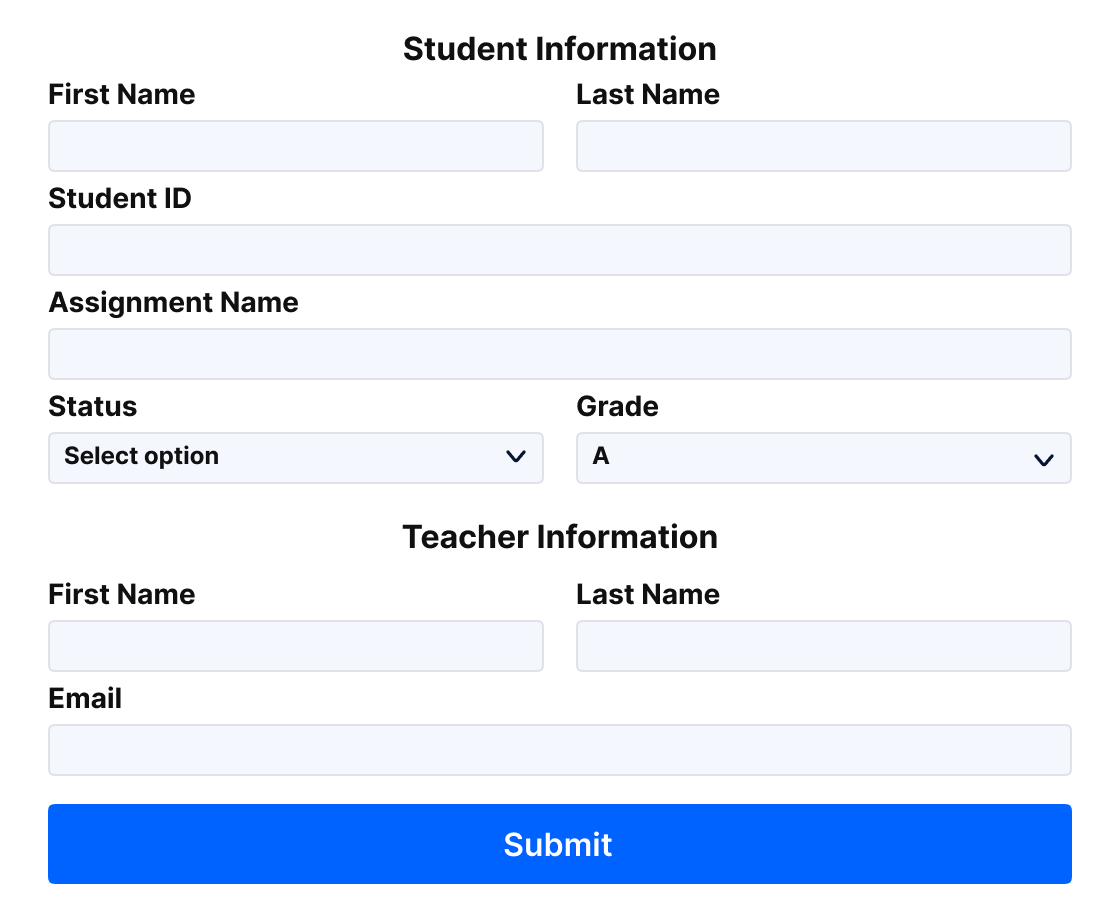Click the Status label text
Viewport: 1120px width, 912px height.
pos(93,406)
